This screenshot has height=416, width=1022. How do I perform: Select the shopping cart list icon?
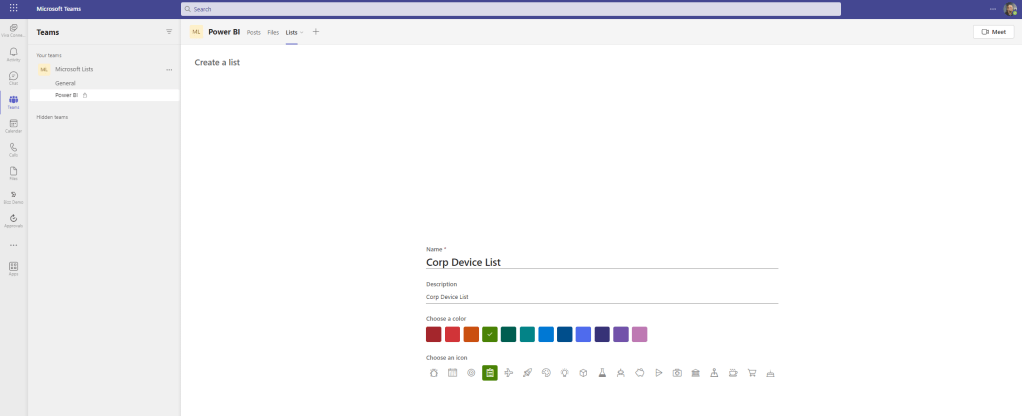pyautogui.click(x=752, y=373)
